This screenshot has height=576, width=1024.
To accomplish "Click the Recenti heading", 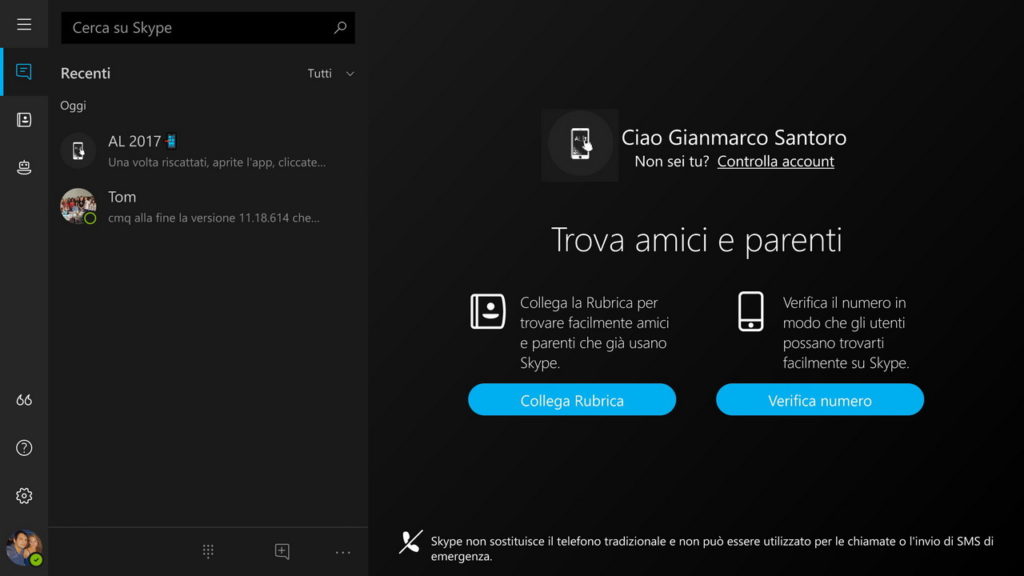I will [86, 73].
